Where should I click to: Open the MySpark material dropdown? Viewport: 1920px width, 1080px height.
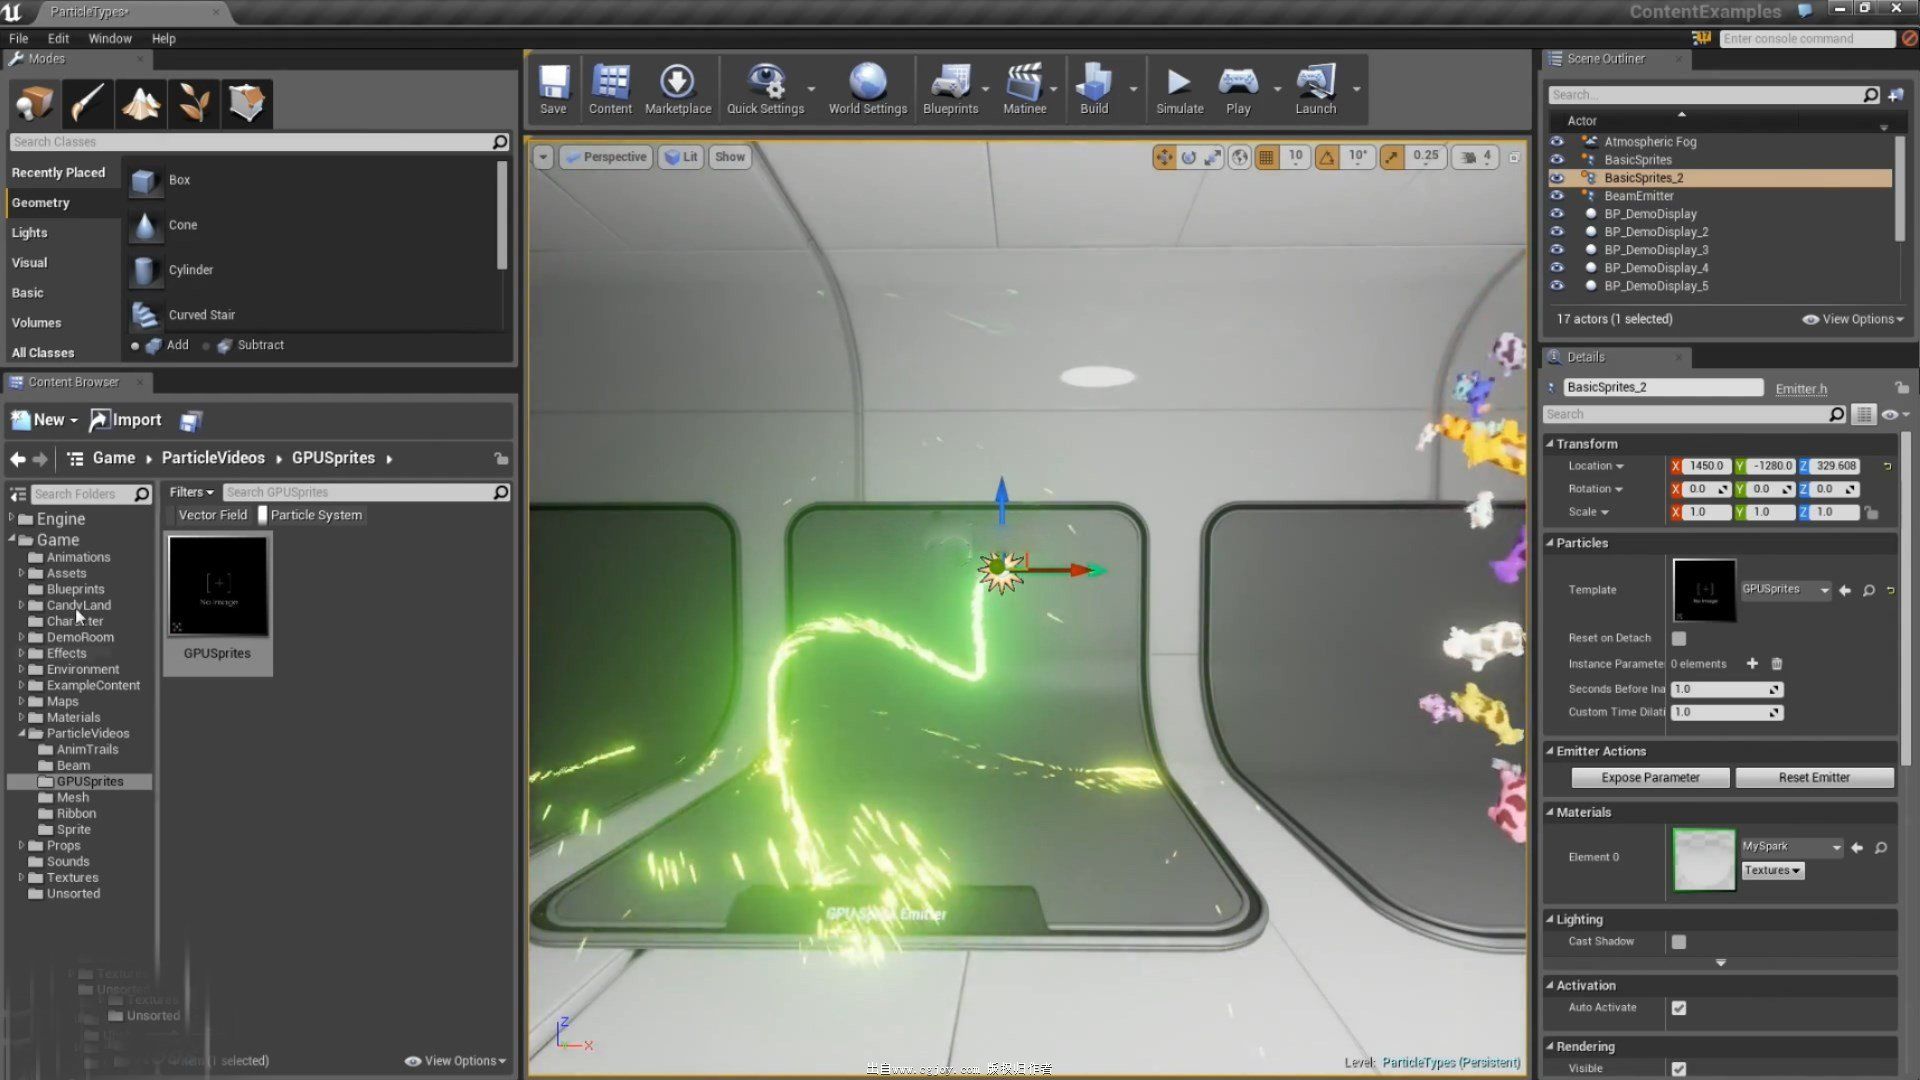pyautogui.click(x=1791, y=847)
